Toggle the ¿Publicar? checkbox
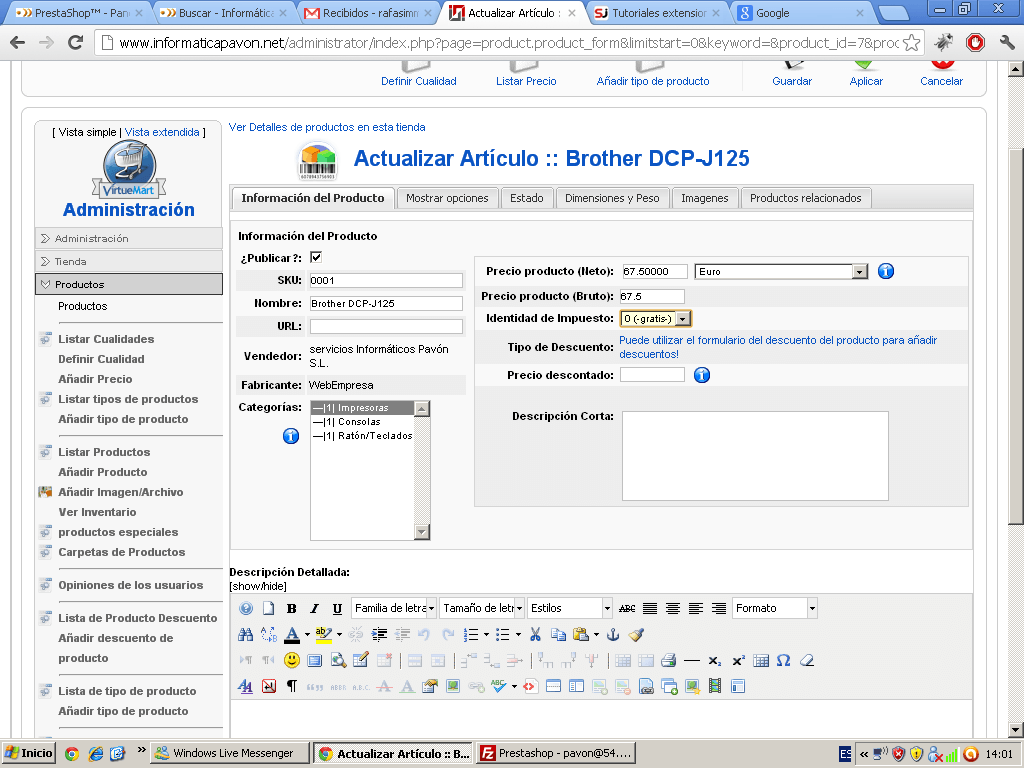The height and width of the screenshot is (768, 1024). point(316,257)
